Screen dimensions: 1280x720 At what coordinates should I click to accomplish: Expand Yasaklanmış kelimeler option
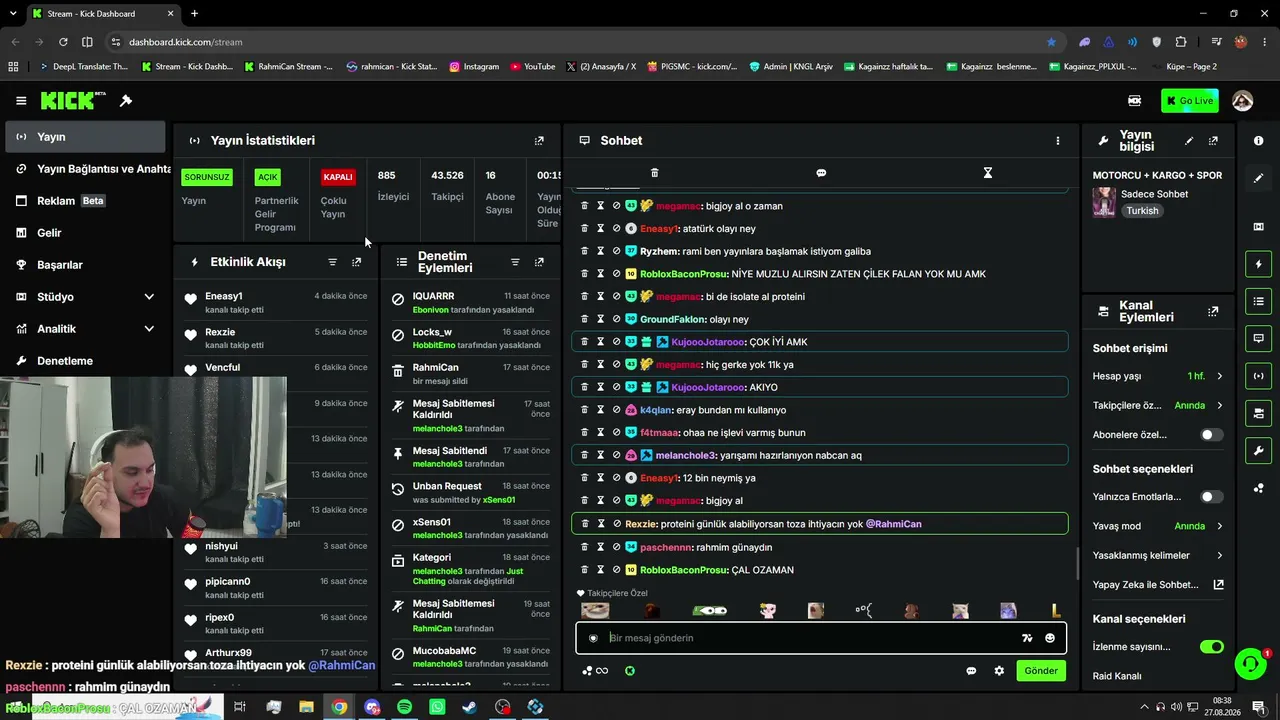click(x=1158, y=555)
